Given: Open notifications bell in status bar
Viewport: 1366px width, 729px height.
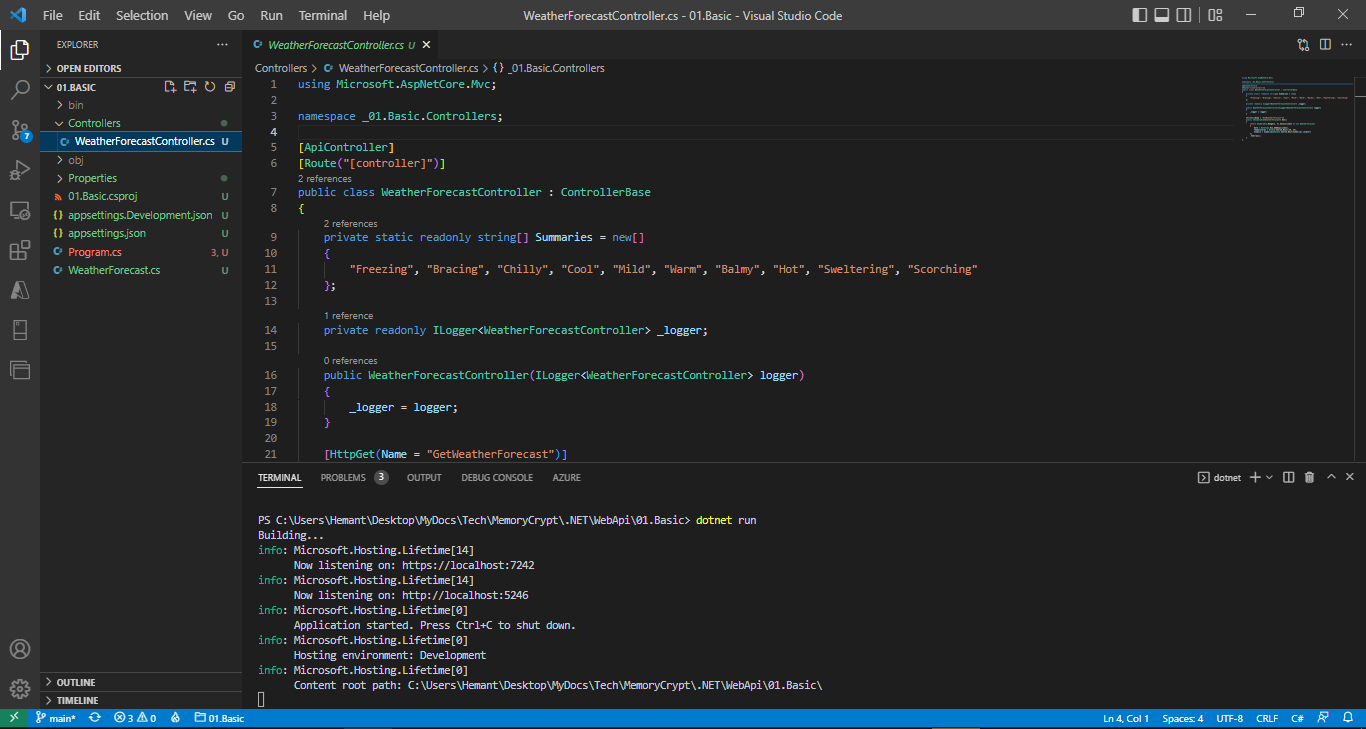Looking at the screenshot, I should click(x=1348, y=718).
